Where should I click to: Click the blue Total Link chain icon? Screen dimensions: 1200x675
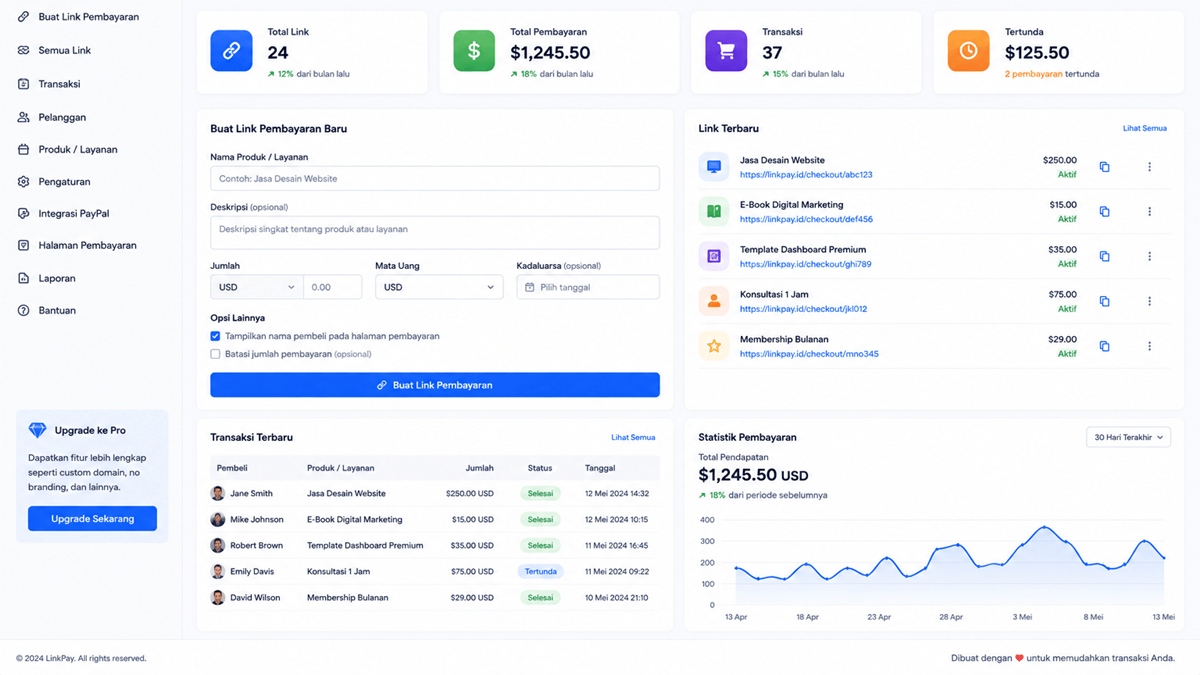coord(231,51)
